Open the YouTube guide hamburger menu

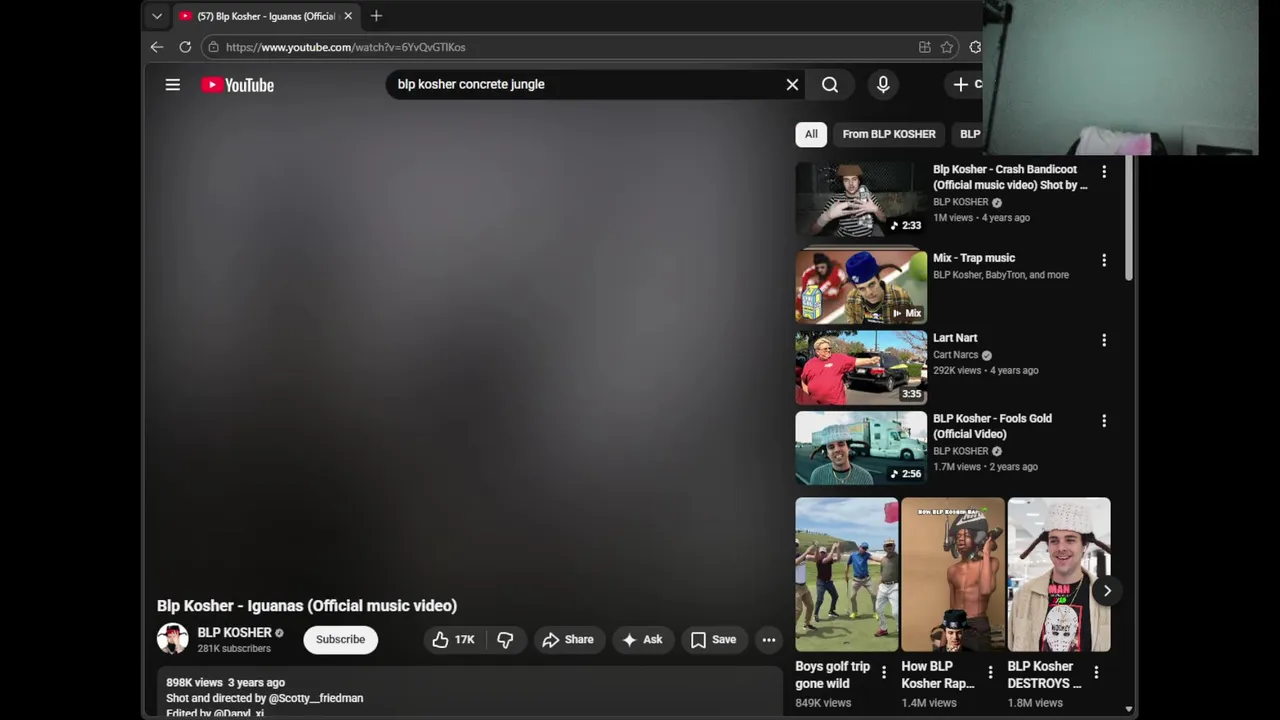pyautogui.click(x=173, y=85)
